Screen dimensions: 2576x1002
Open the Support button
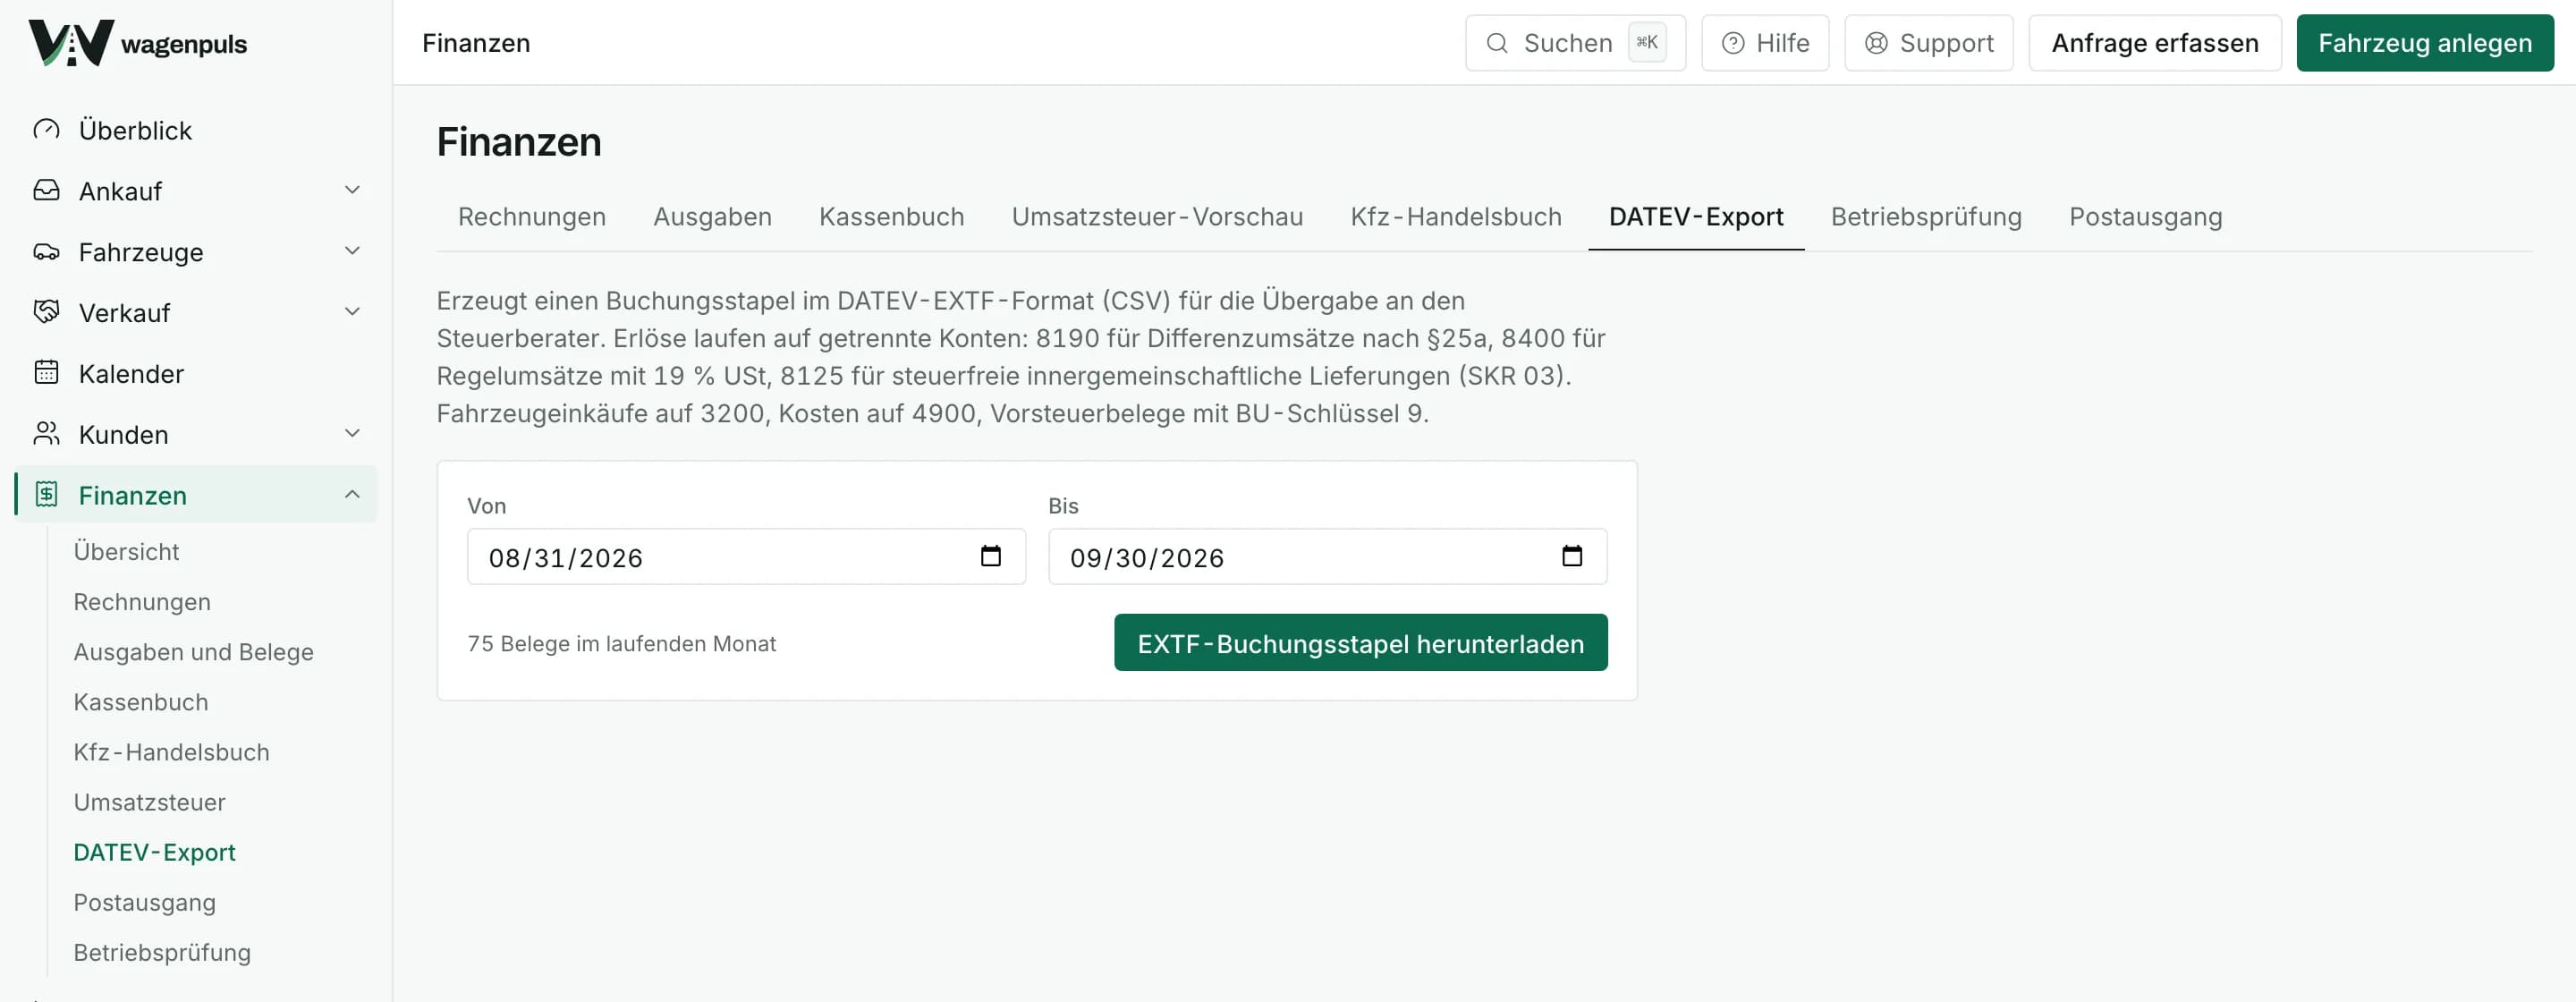1928,43
